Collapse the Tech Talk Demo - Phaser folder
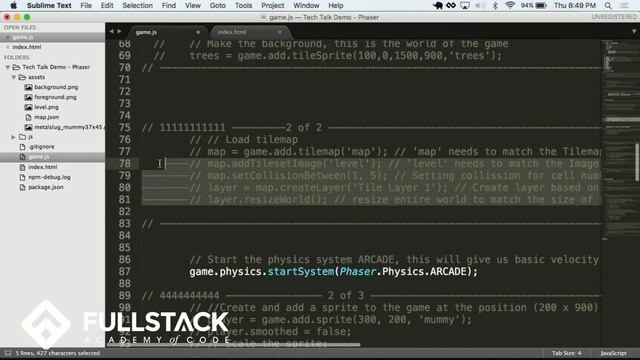Viewport: 640px width, 360px height. [7, 67]
